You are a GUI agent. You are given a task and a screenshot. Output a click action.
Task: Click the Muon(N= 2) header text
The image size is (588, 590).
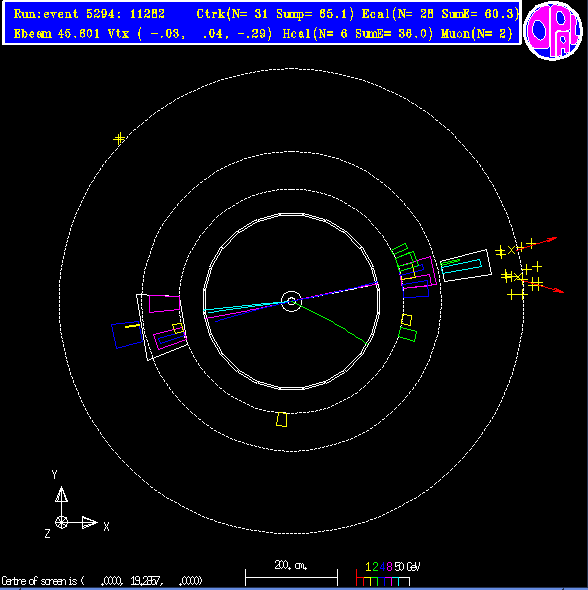click(477, 34)
